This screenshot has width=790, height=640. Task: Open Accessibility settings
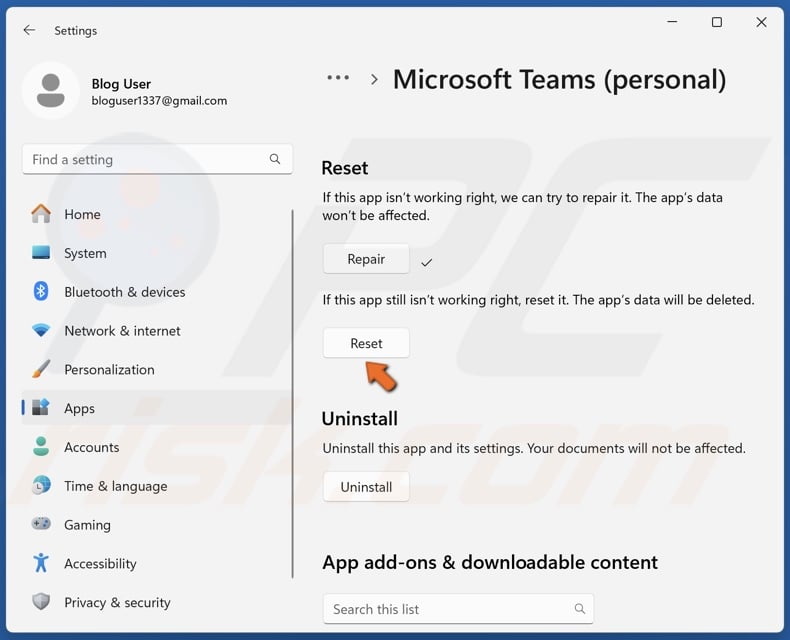(100, 564)
